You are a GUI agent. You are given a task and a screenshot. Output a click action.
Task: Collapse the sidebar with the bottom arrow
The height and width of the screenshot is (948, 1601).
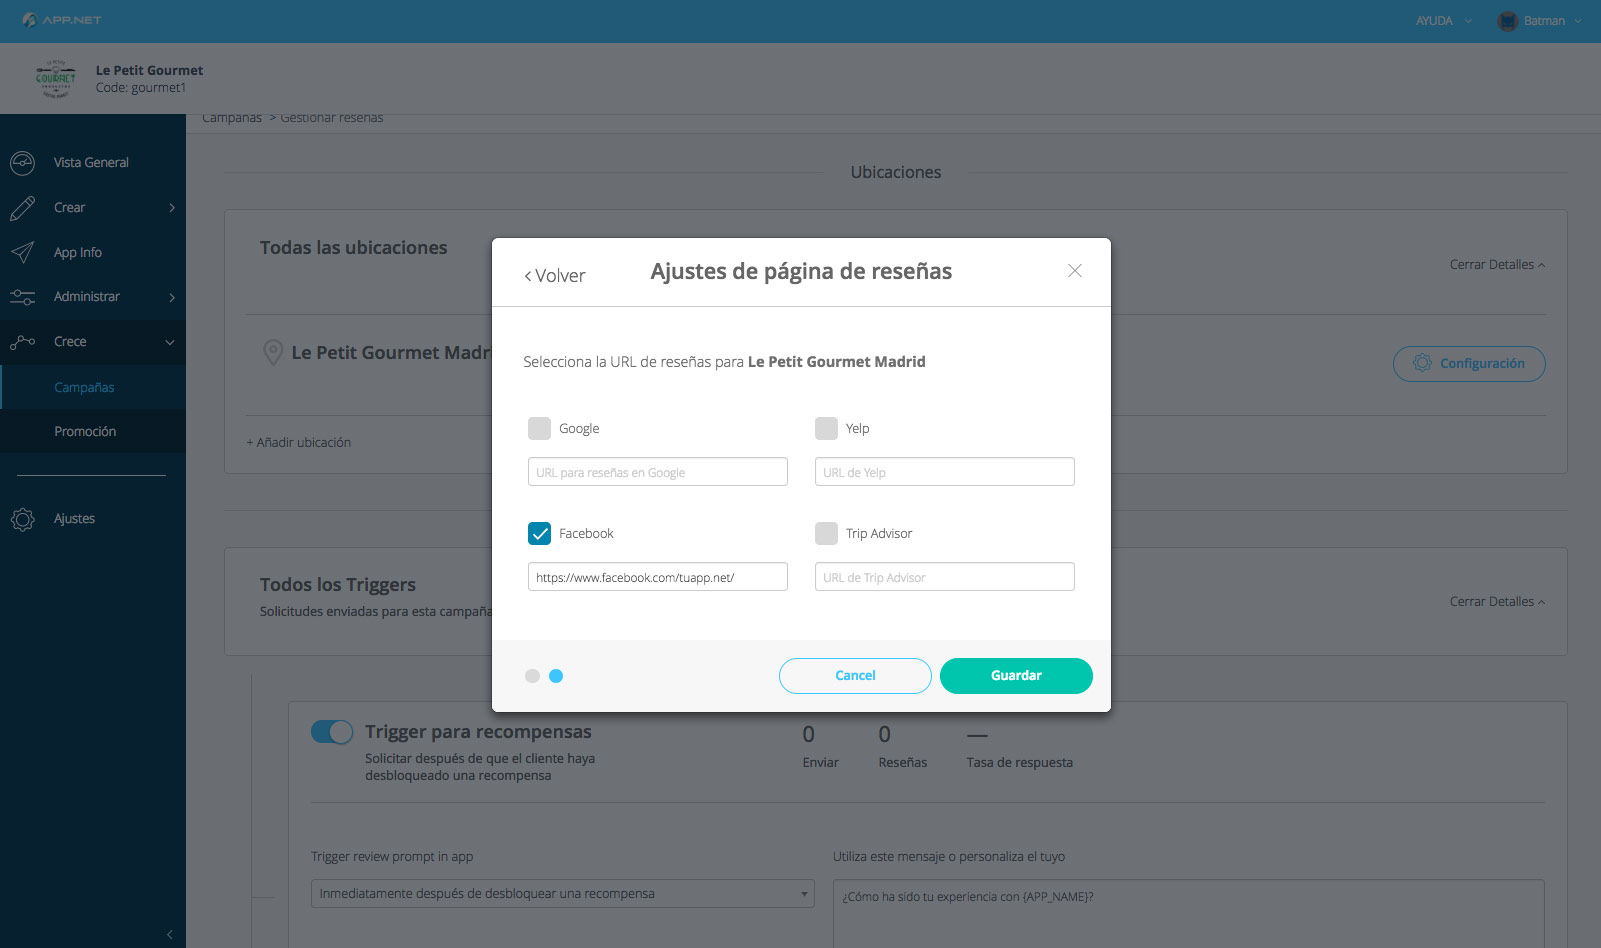point(170,935)
